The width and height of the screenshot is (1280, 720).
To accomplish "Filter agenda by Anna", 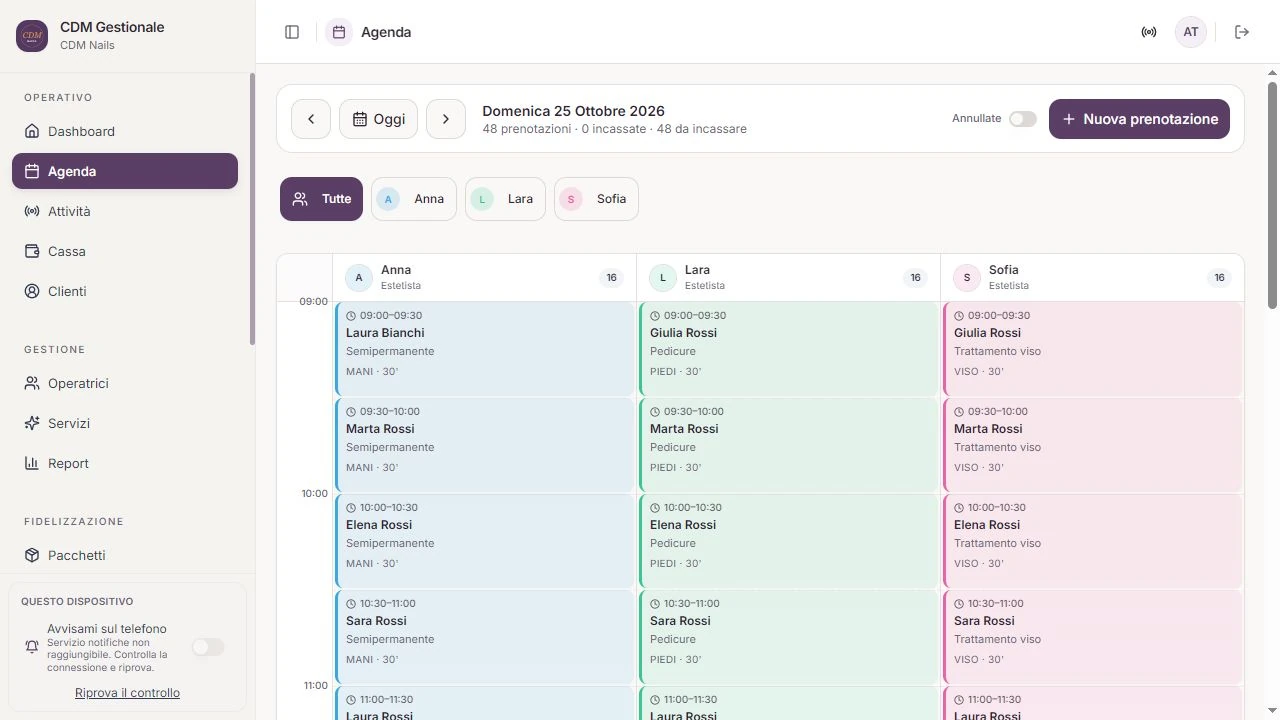I will pos(414,199).
